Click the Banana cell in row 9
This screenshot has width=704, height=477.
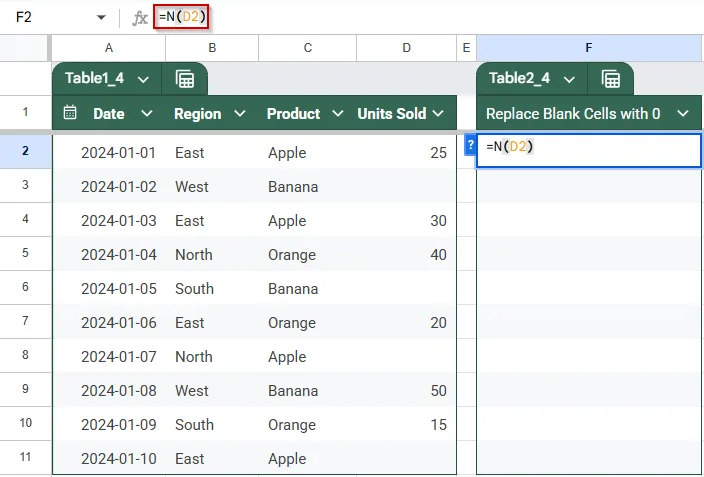(308, 391)
